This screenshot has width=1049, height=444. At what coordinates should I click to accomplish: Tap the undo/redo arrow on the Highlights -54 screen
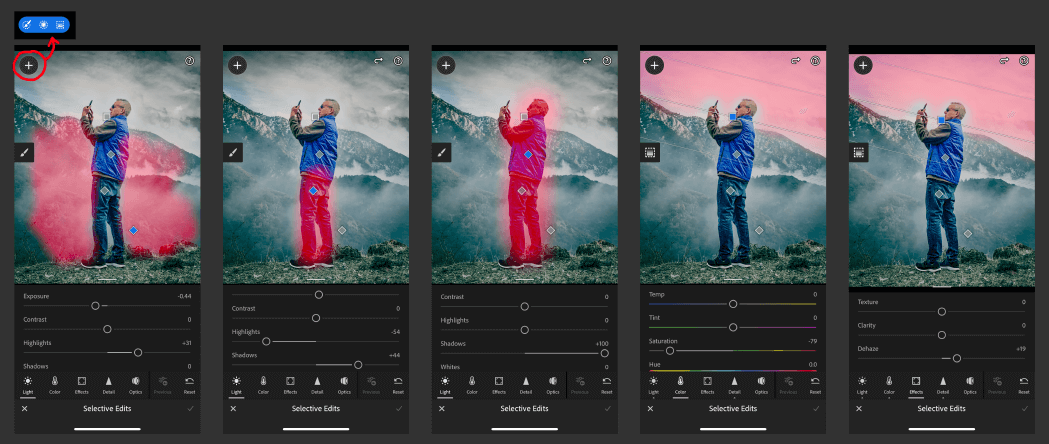379,60
